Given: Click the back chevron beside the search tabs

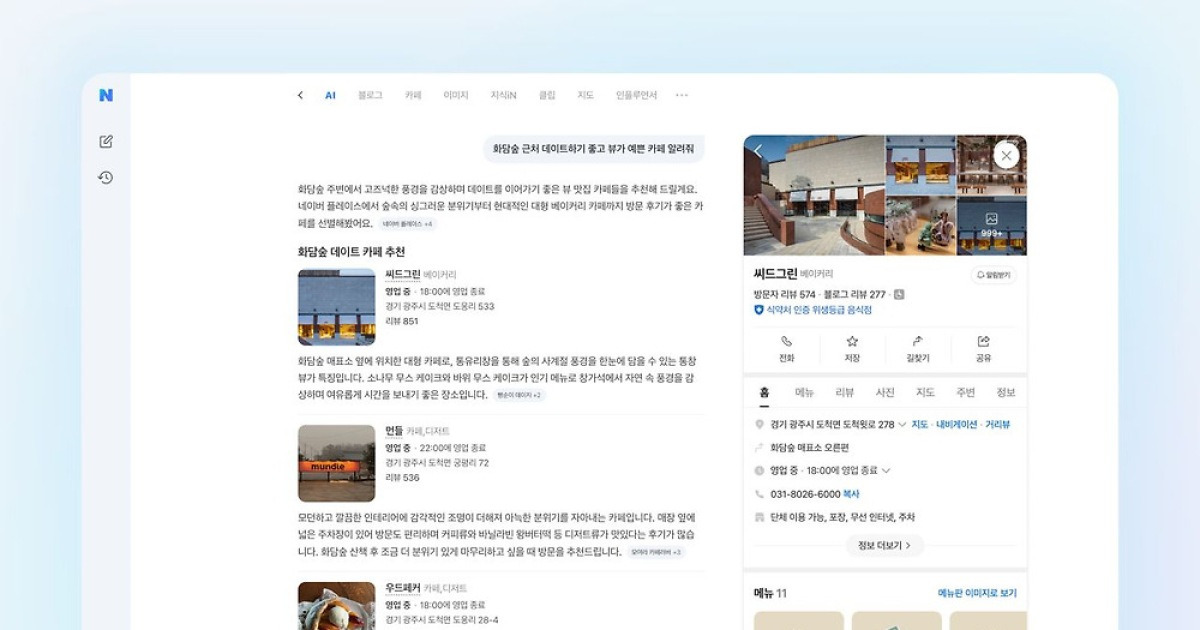Looking at the screenshot, I should click(300, 94).
